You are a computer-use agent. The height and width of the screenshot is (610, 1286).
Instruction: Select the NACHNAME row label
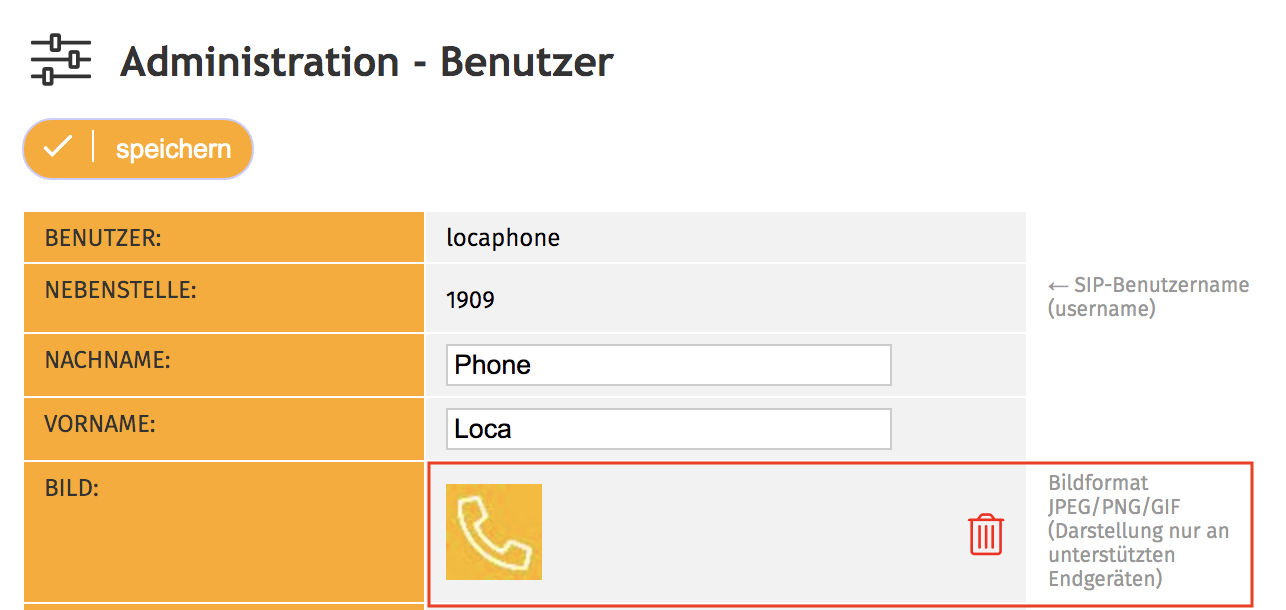point(108,360)
